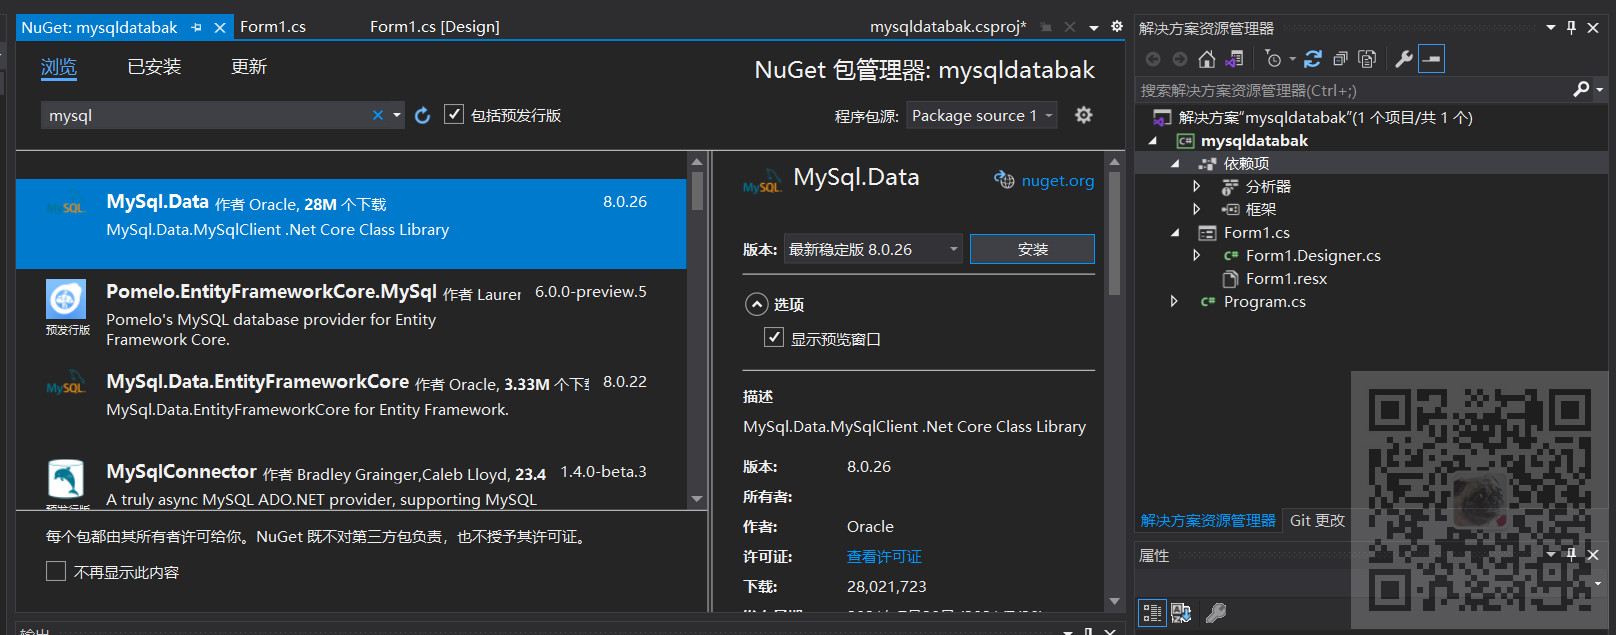Expand the analyzers node arrow
1616x635 pixels.
pyautogui.click(x=1197, y=186)
